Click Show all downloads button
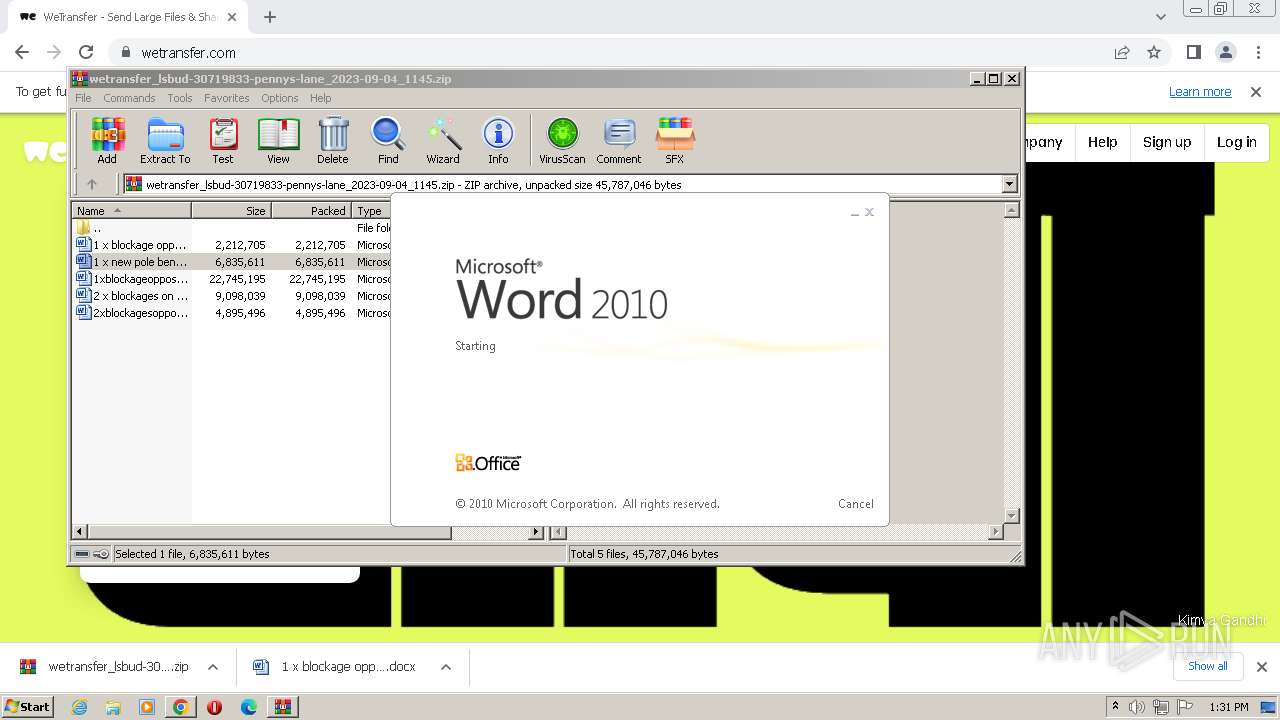The height and width of the screenshot is (720, 1280). (1208, 666)
